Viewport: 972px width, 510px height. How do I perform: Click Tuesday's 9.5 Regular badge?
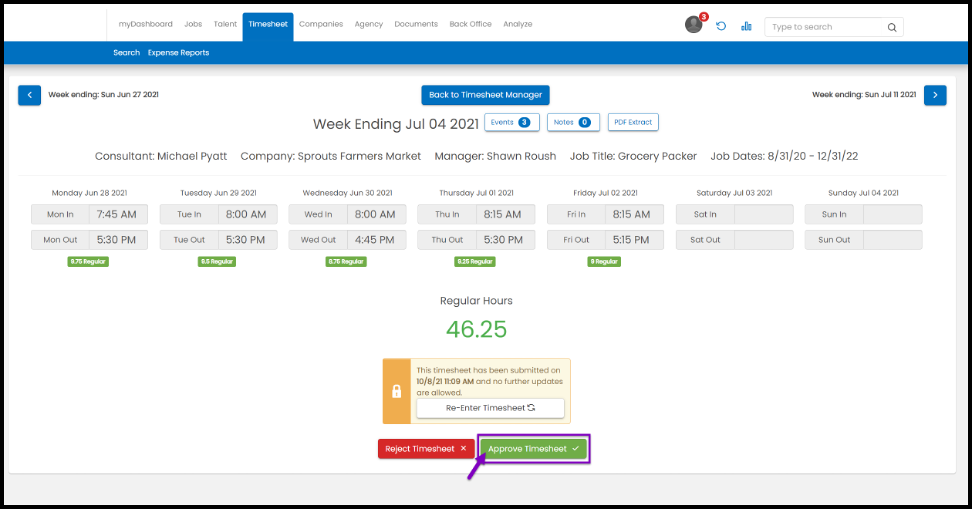(217, 262)
